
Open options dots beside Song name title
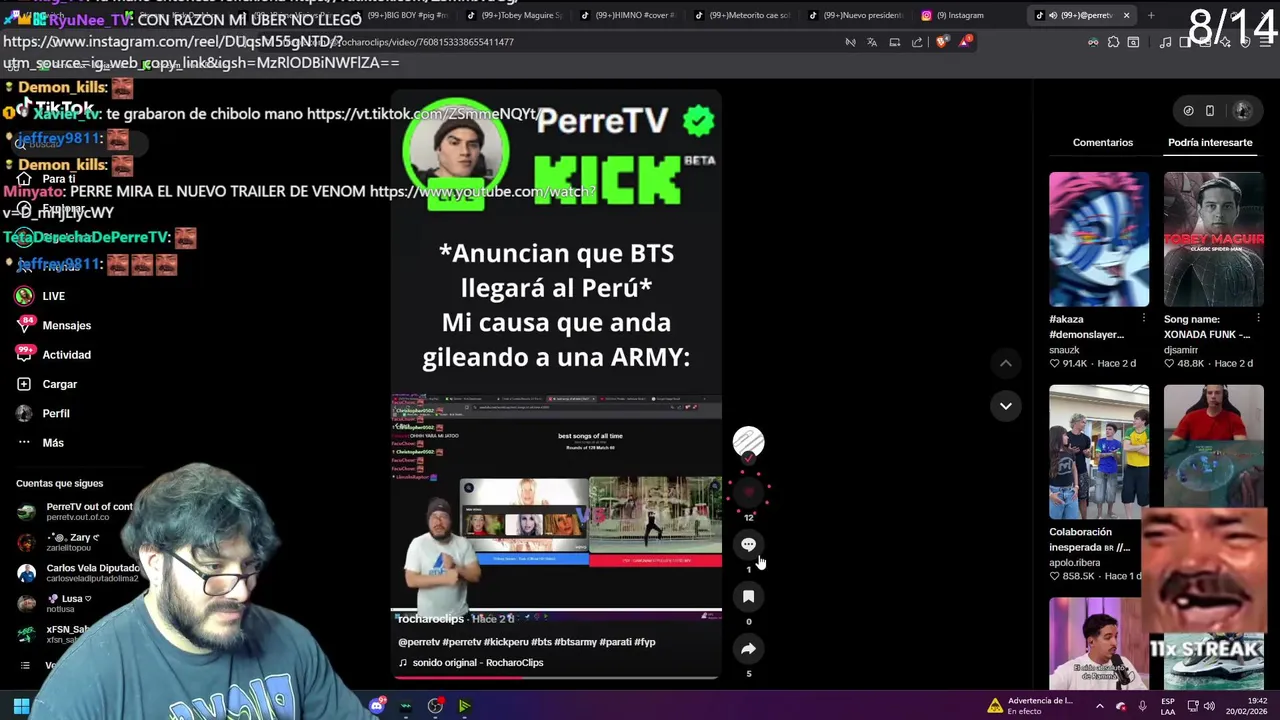click(1258, 319)
